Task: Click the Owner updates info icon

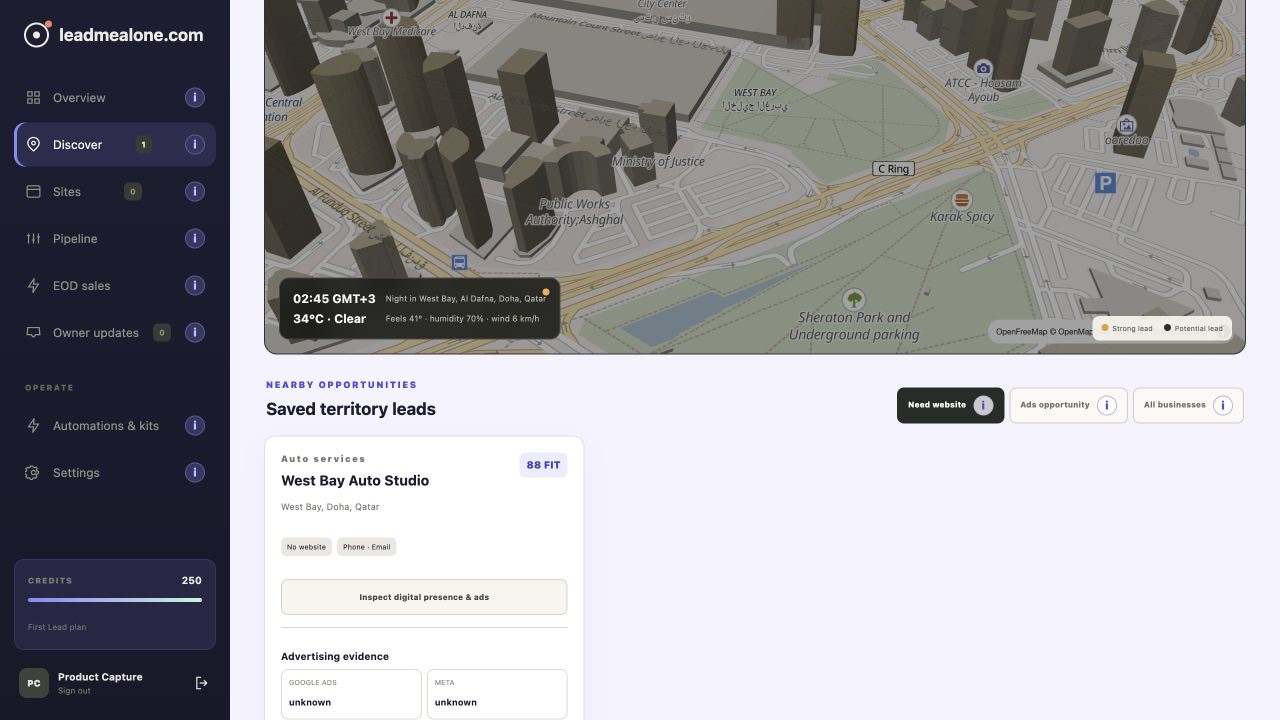Action: [x=195, y=332]
